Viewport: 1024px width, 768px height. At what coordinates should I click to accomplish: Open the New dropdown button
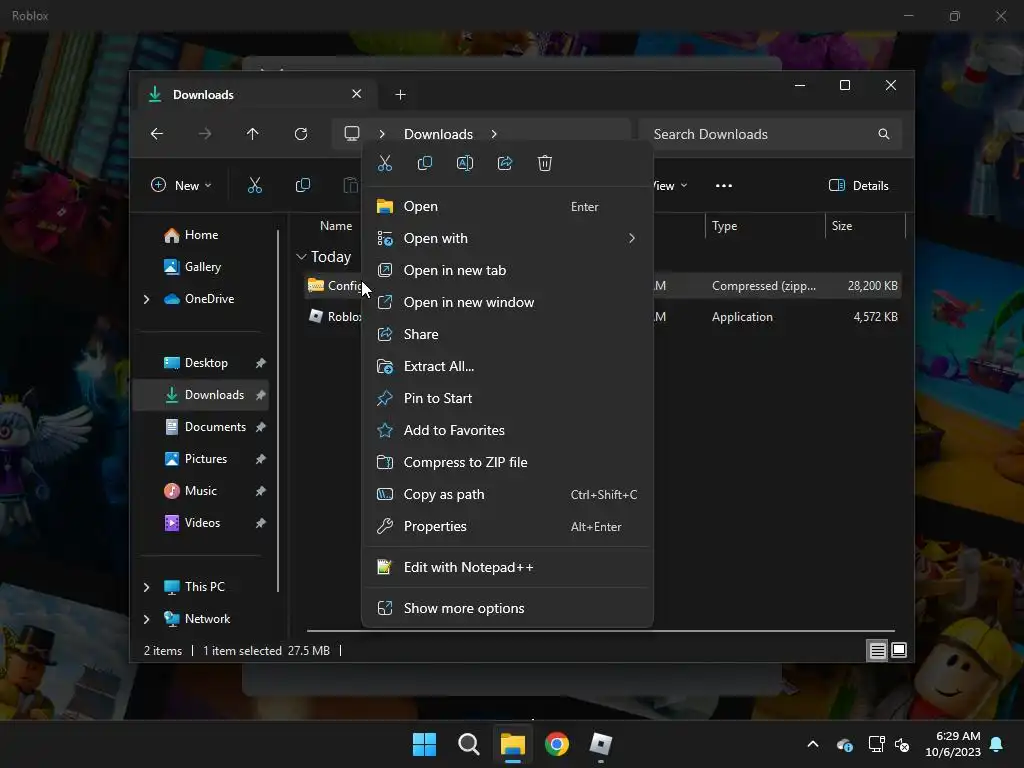(181, 185)
